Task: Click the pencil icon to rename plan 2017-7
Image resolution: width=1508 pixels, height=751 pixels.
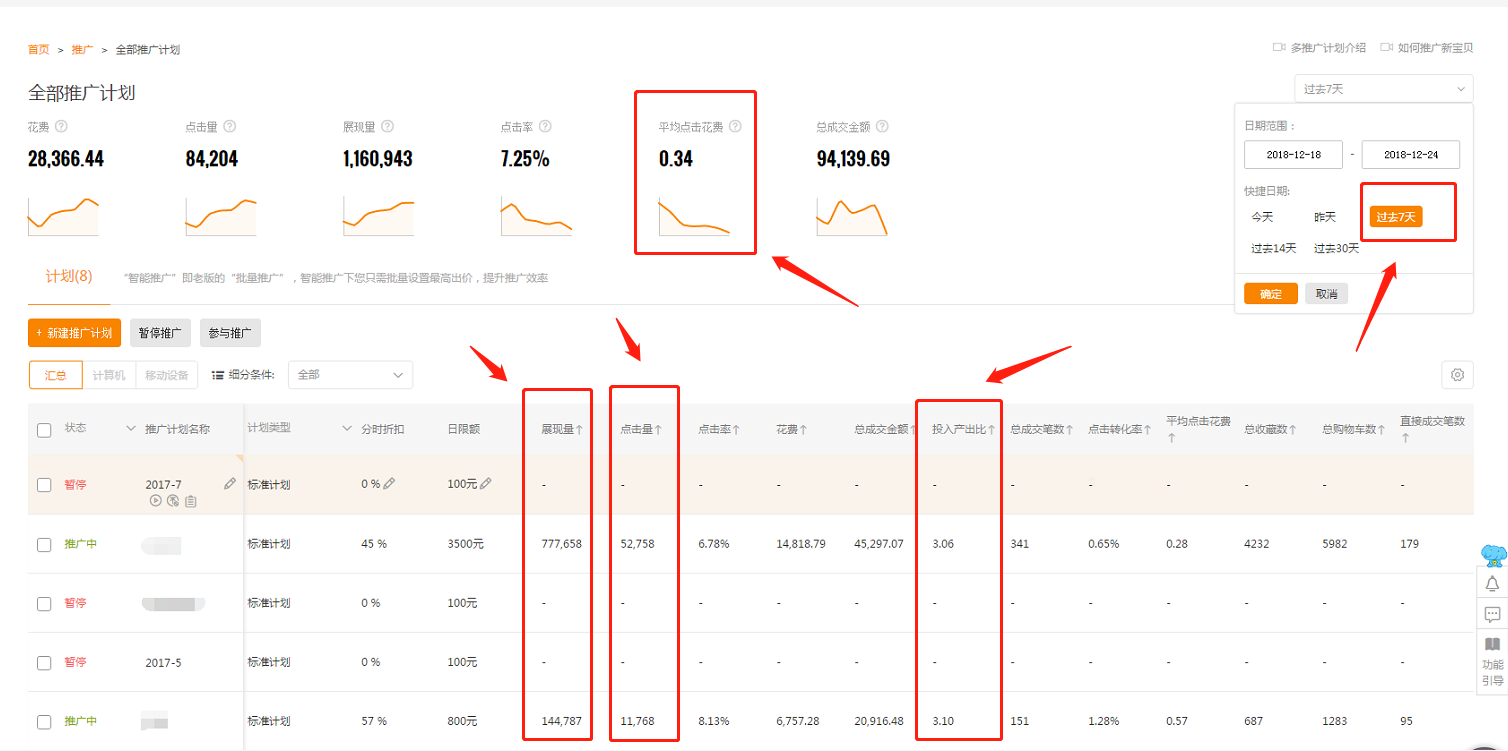Action: point(230,483)
